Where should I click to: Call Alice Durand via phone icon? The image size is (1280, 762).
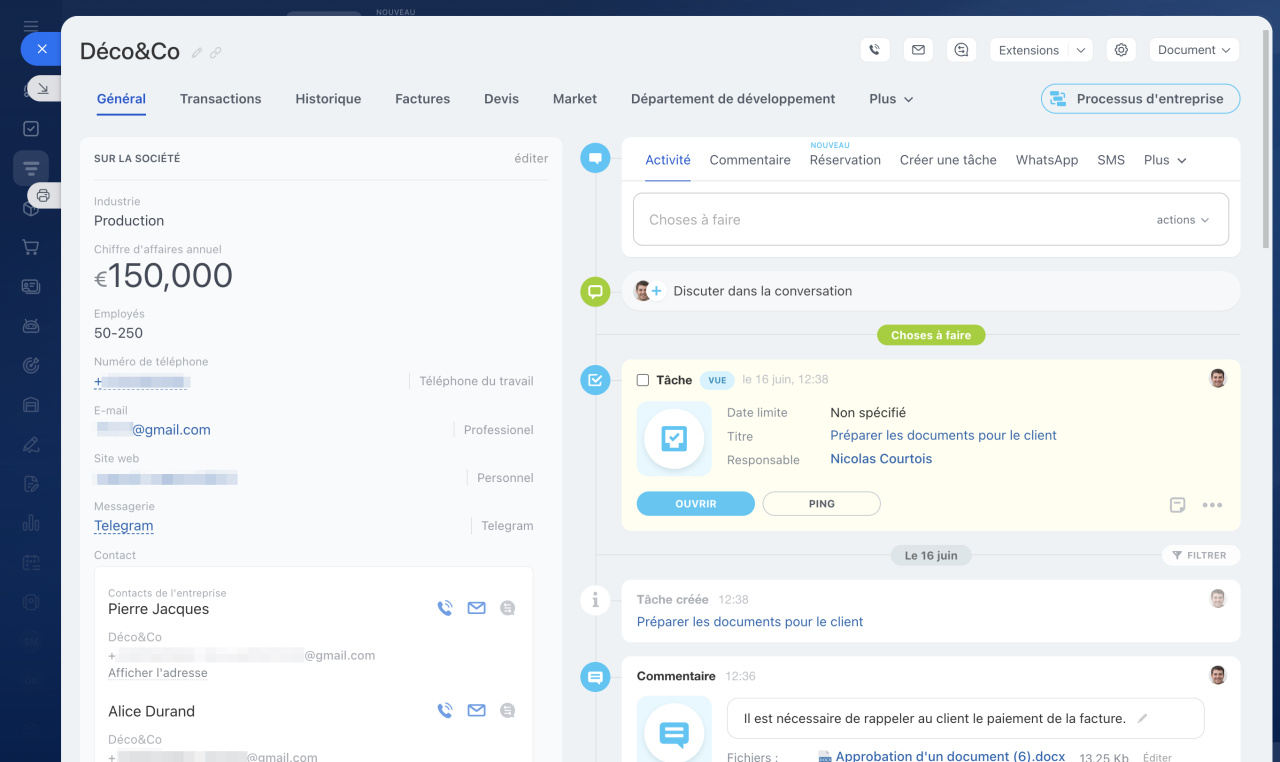pos(445,711)
